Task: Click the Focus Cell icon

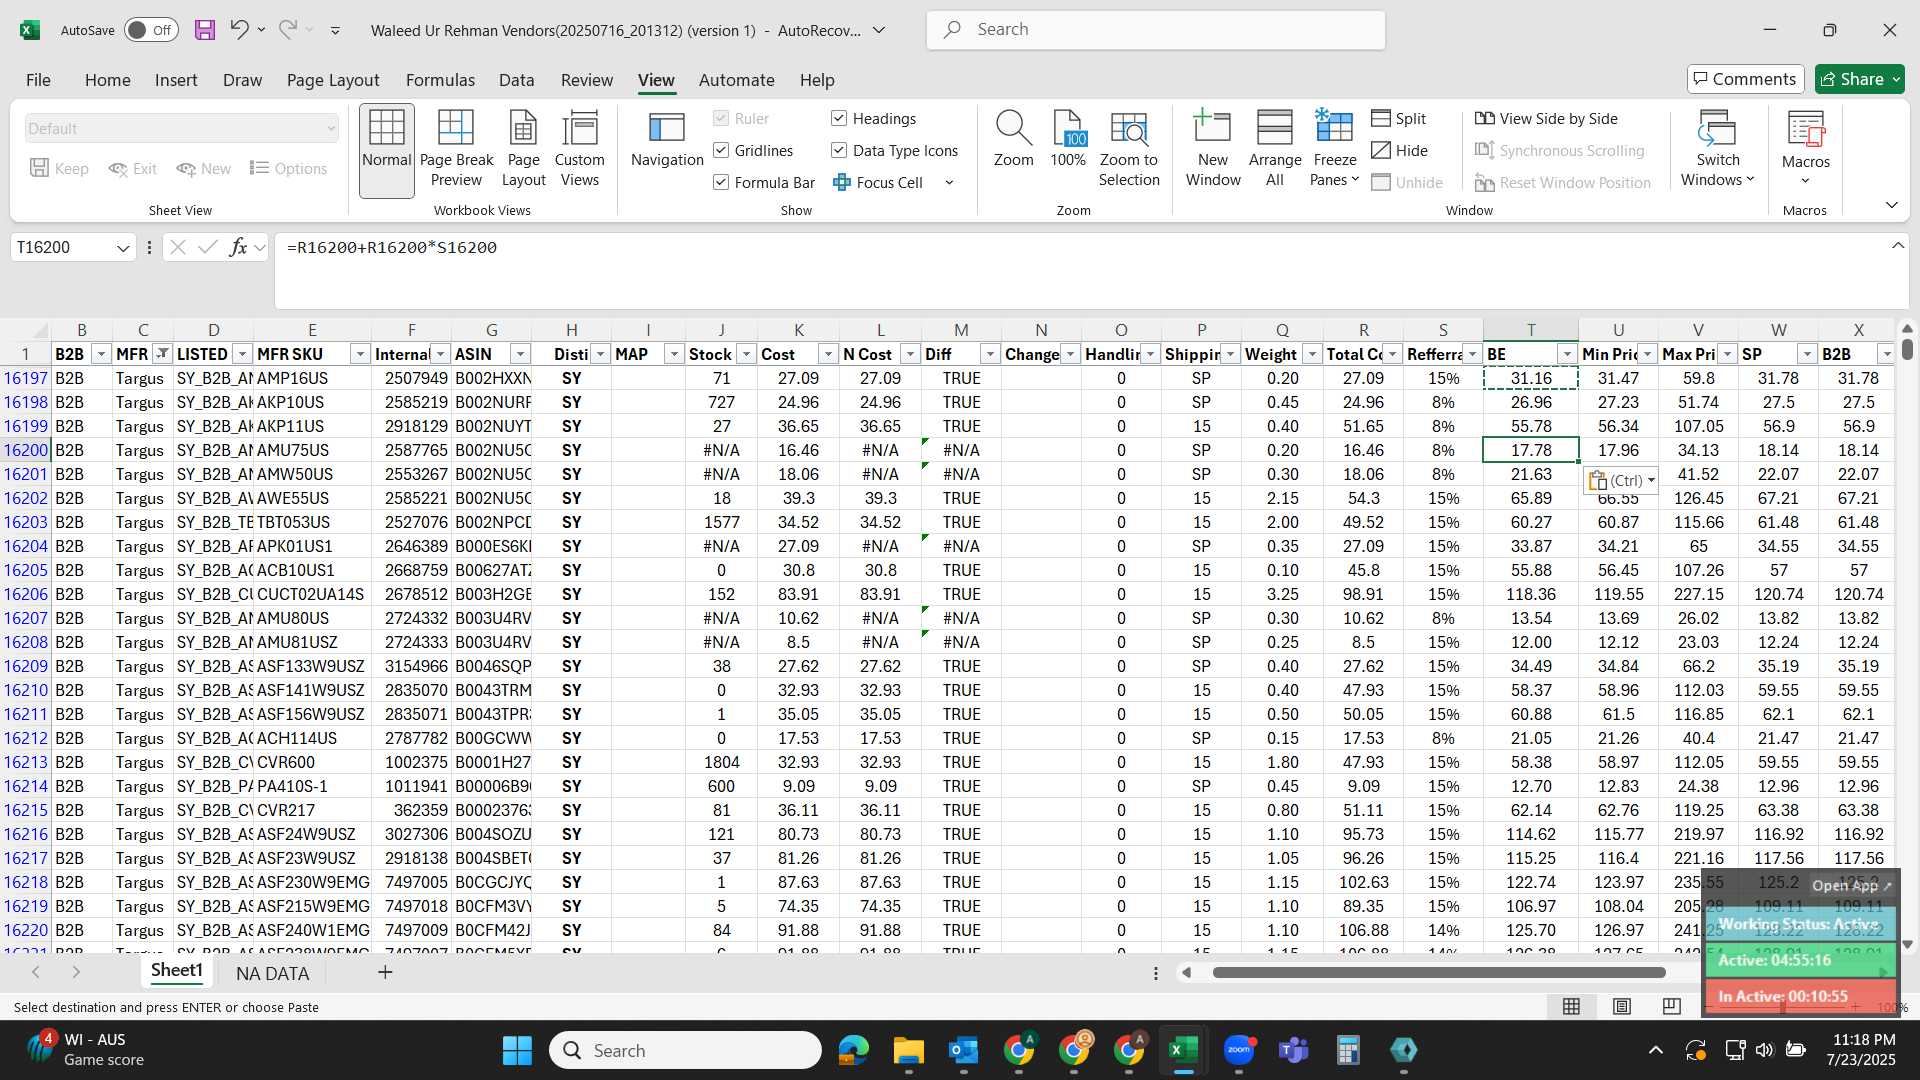Action: click(842, 182)
